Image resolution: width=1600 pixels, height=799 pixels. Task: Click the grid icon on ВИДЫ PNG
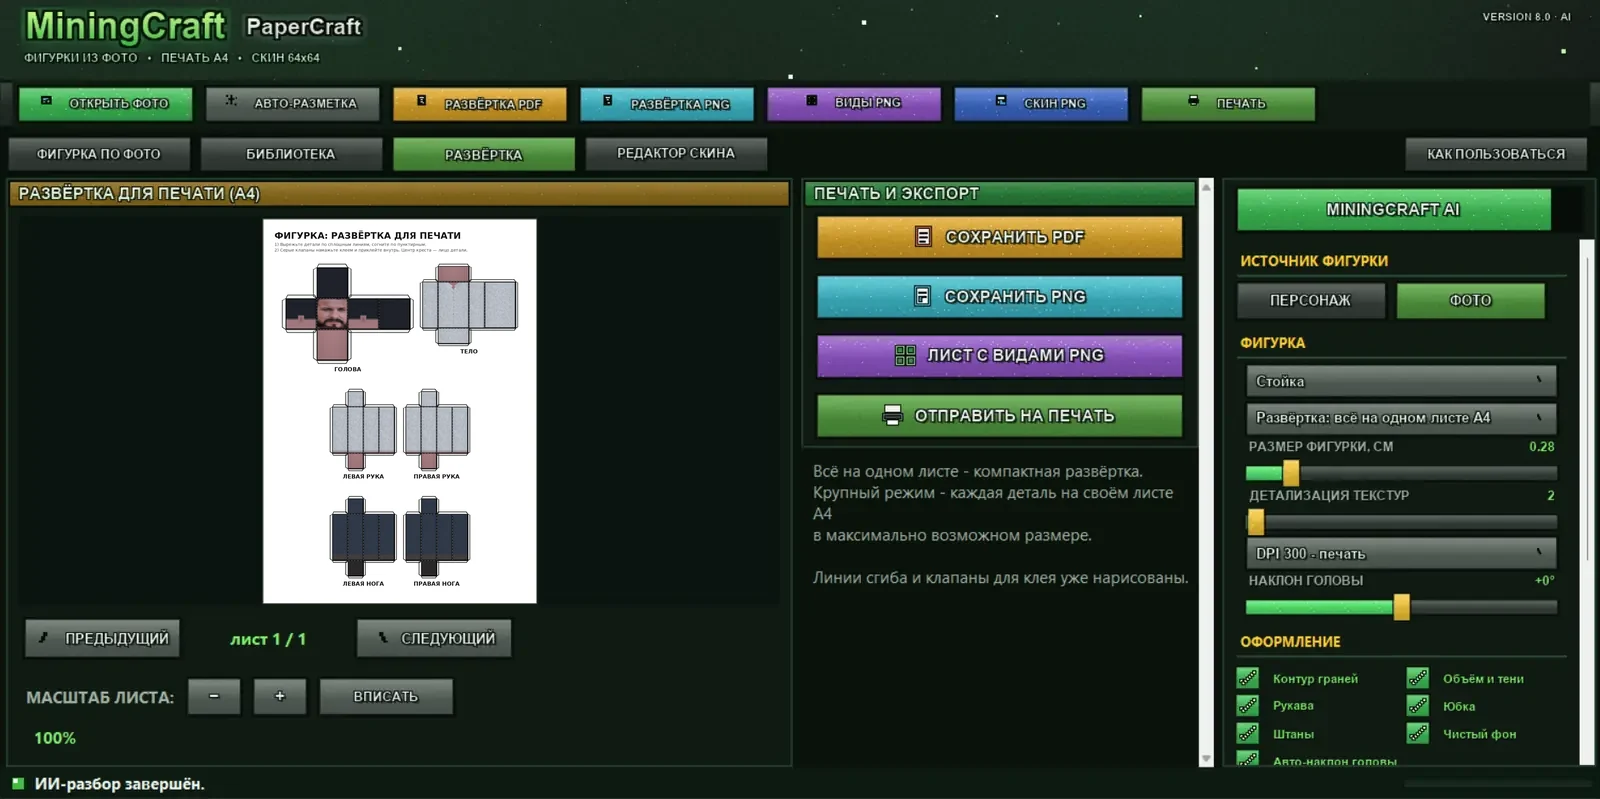click(812, 101)
